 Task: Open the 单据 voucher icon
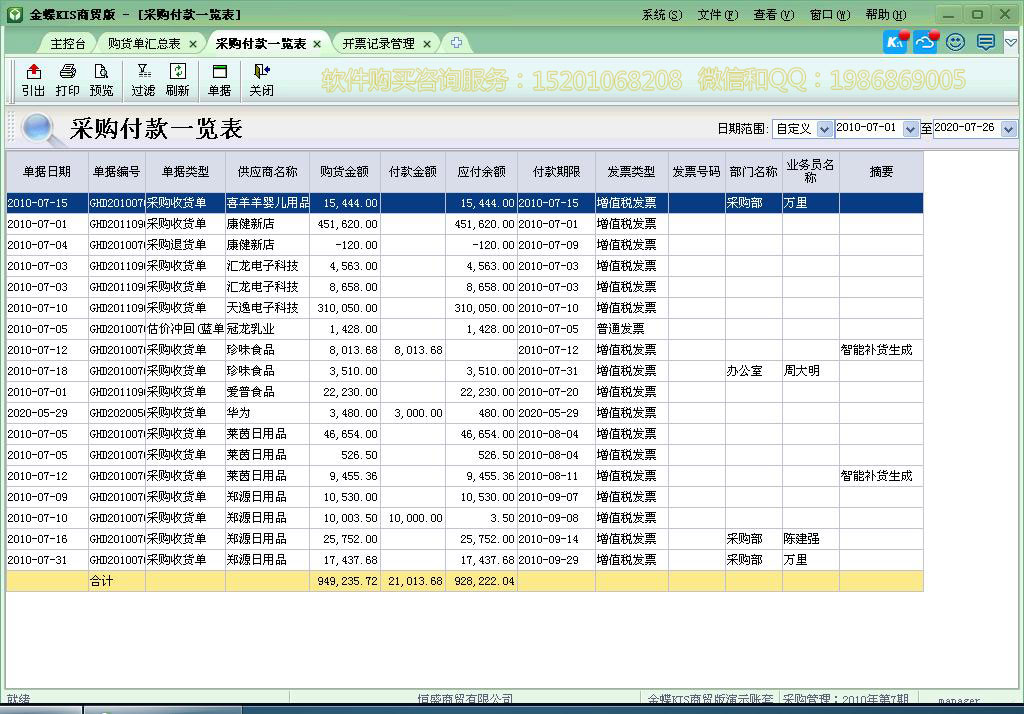point(222,80)
